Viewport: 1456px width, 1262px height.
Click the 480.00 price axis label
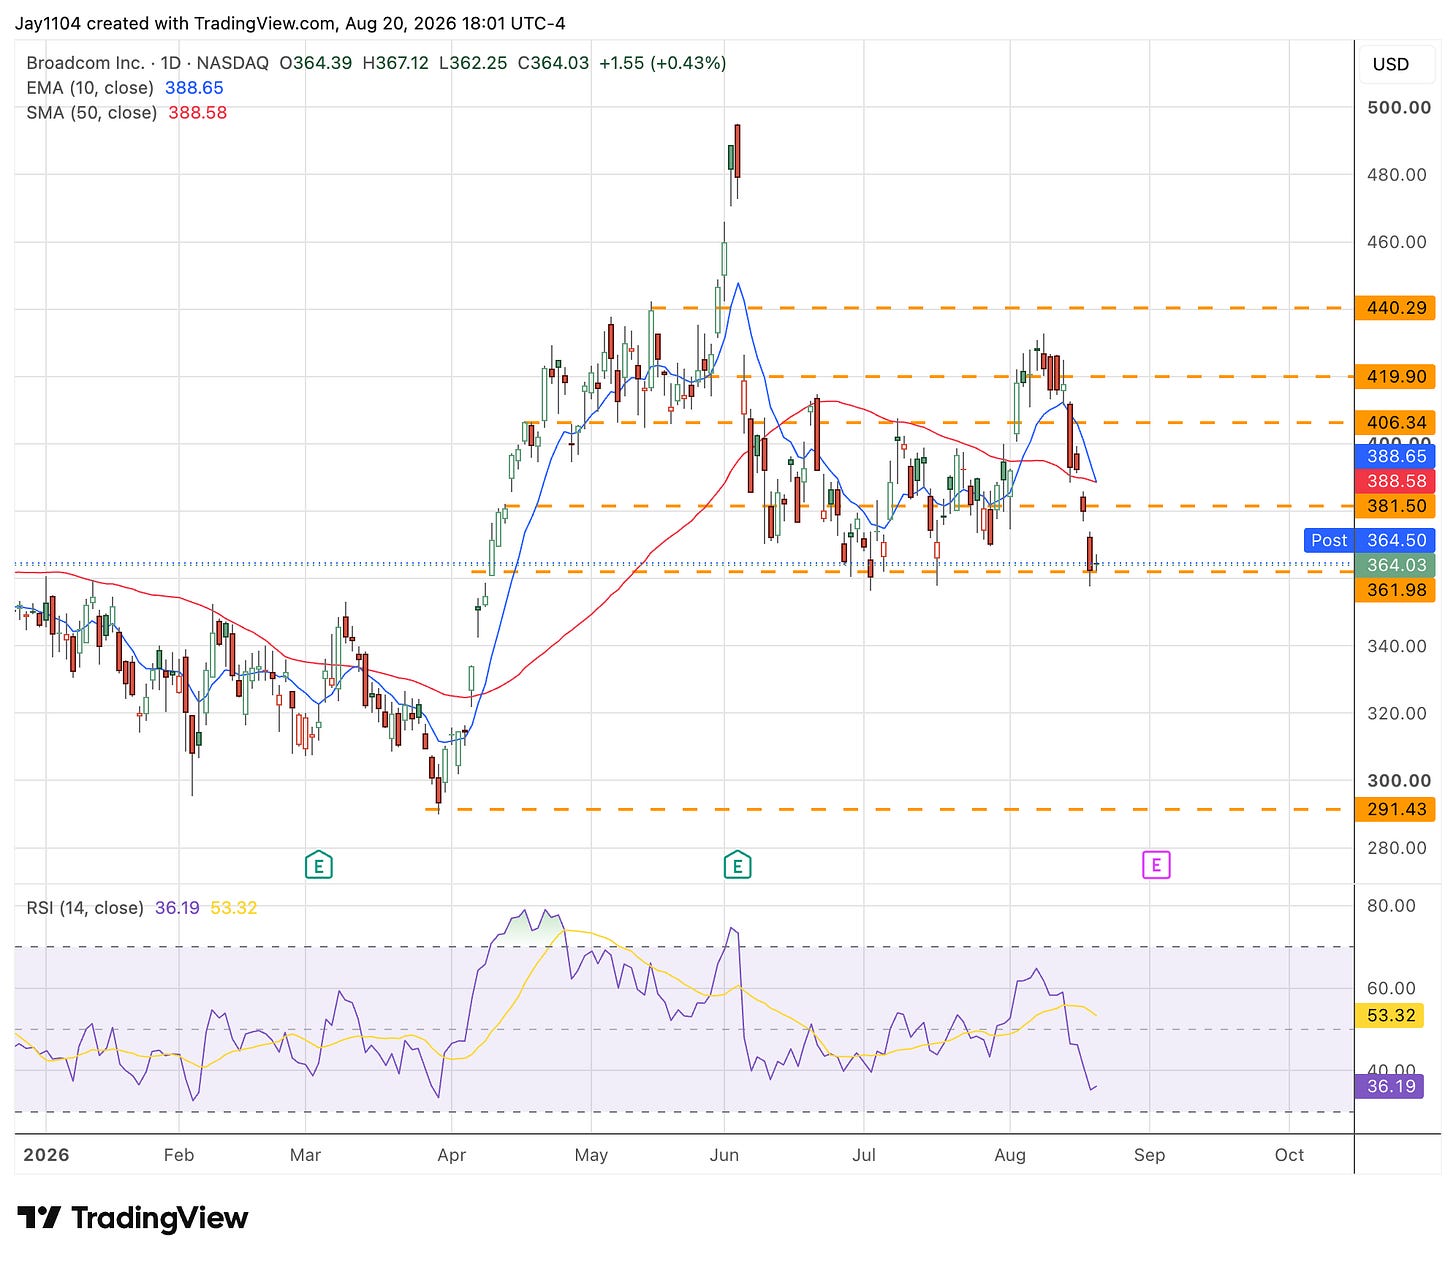(1397, 175)
